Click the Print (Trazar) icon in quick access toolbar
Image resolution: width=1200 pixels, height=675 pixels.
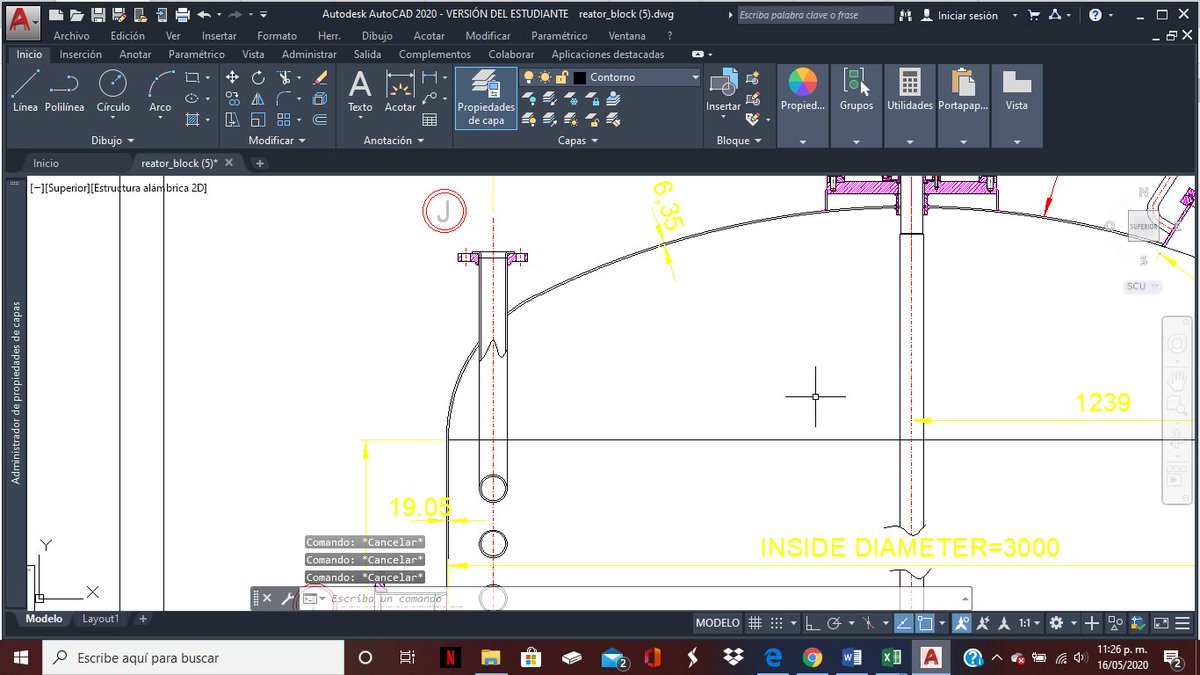click(x=182, y=15)
